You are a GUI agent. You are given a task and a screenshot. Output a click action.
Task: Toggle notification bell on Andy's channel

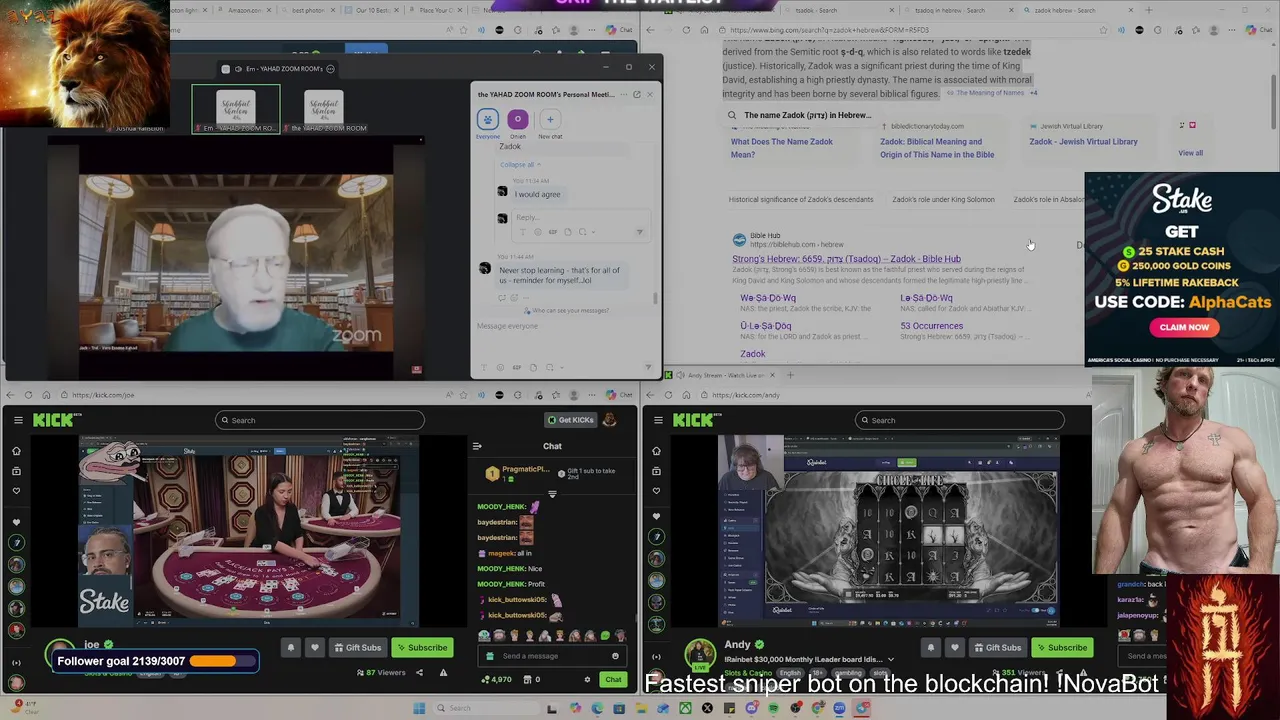pos(931,647)
